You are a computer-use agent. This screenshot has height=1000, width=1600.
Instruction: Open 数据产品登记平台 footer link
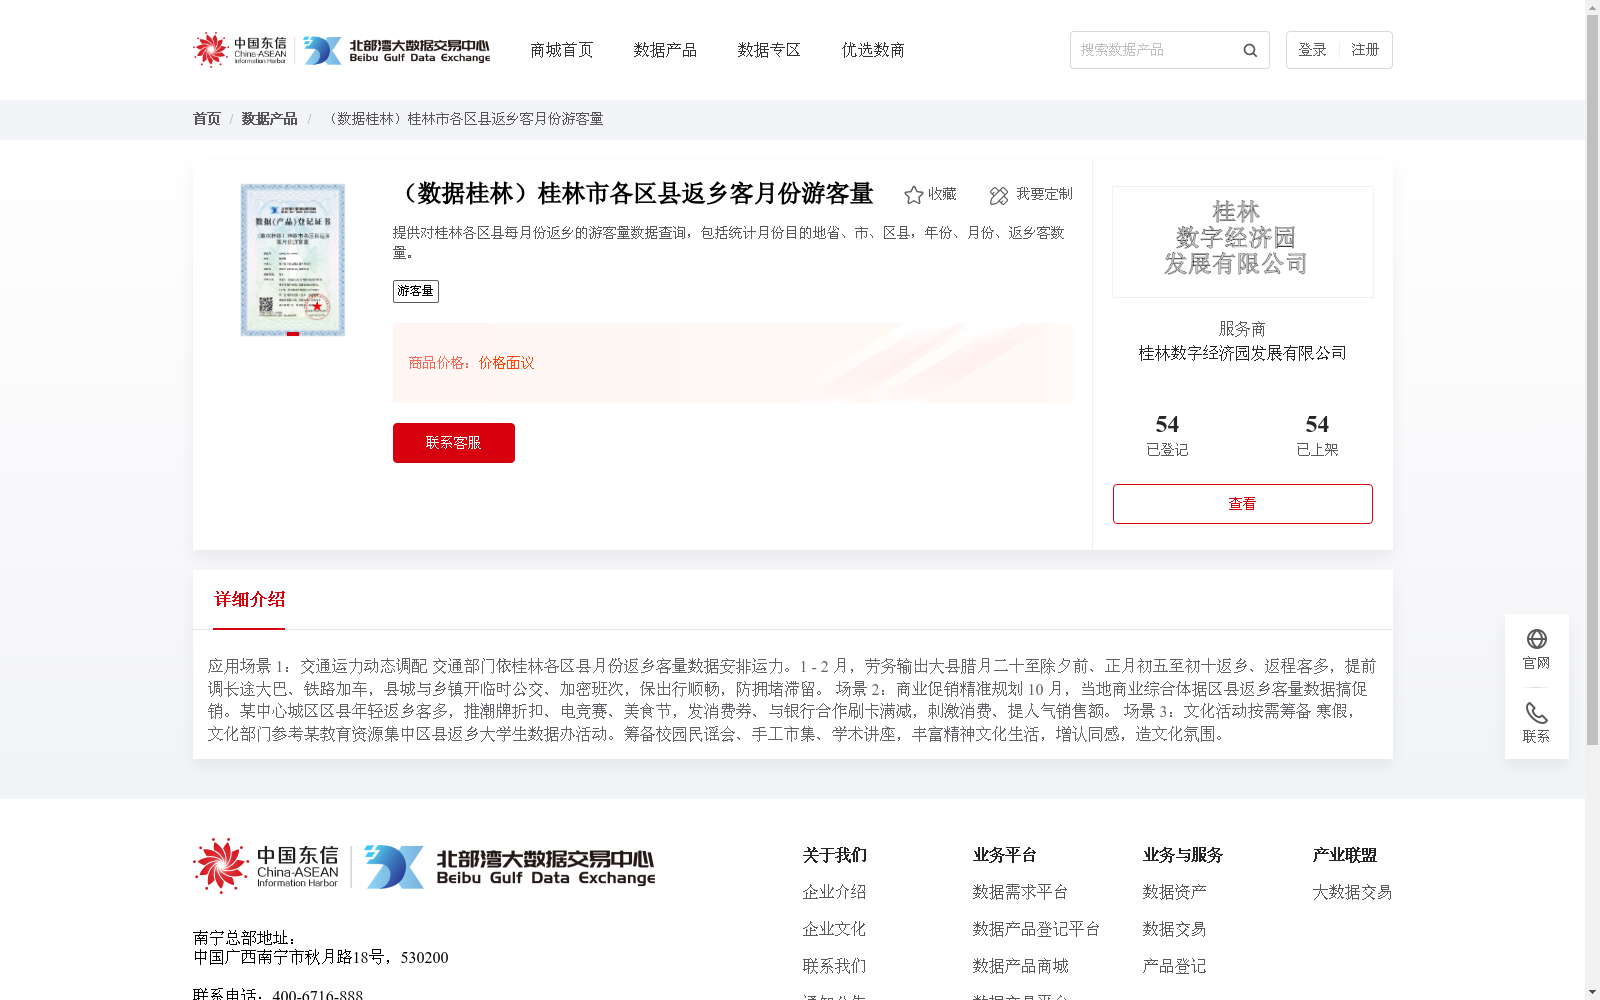tap(1036, 929)
